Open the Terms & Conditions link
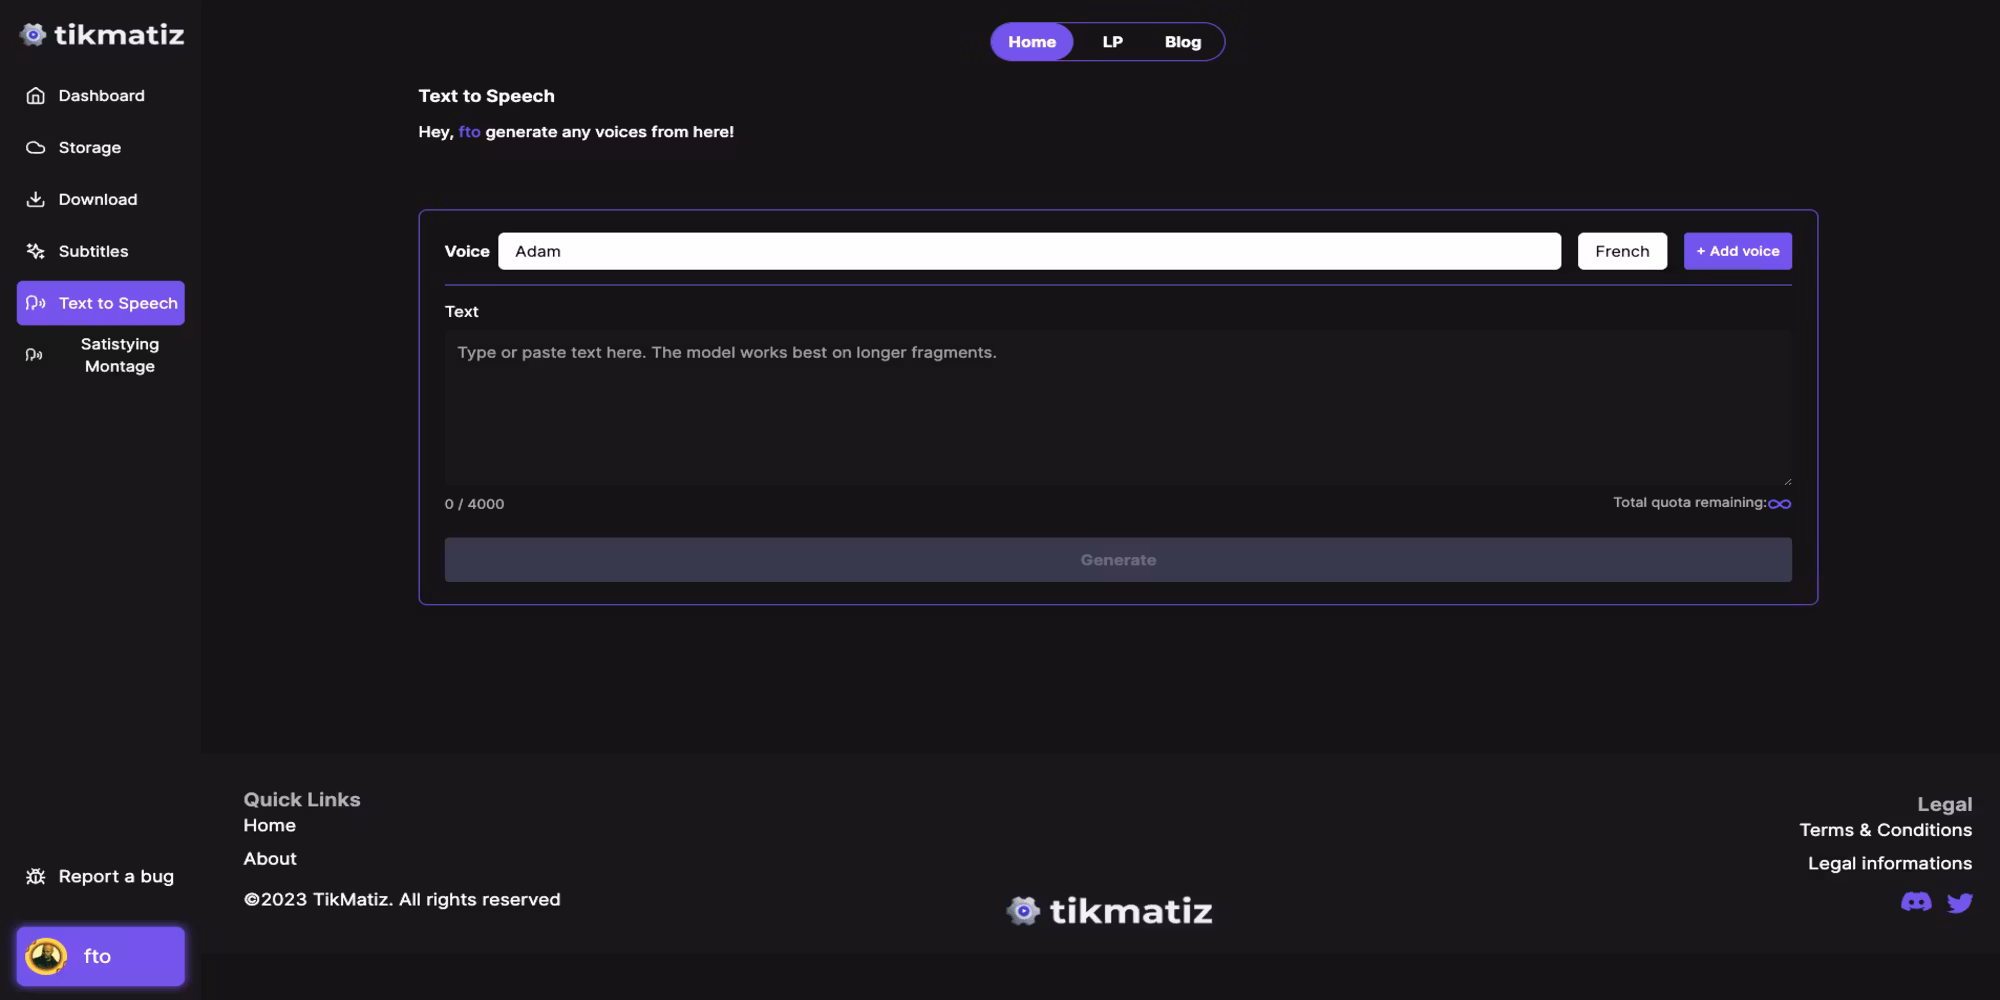 [1885, 830]
